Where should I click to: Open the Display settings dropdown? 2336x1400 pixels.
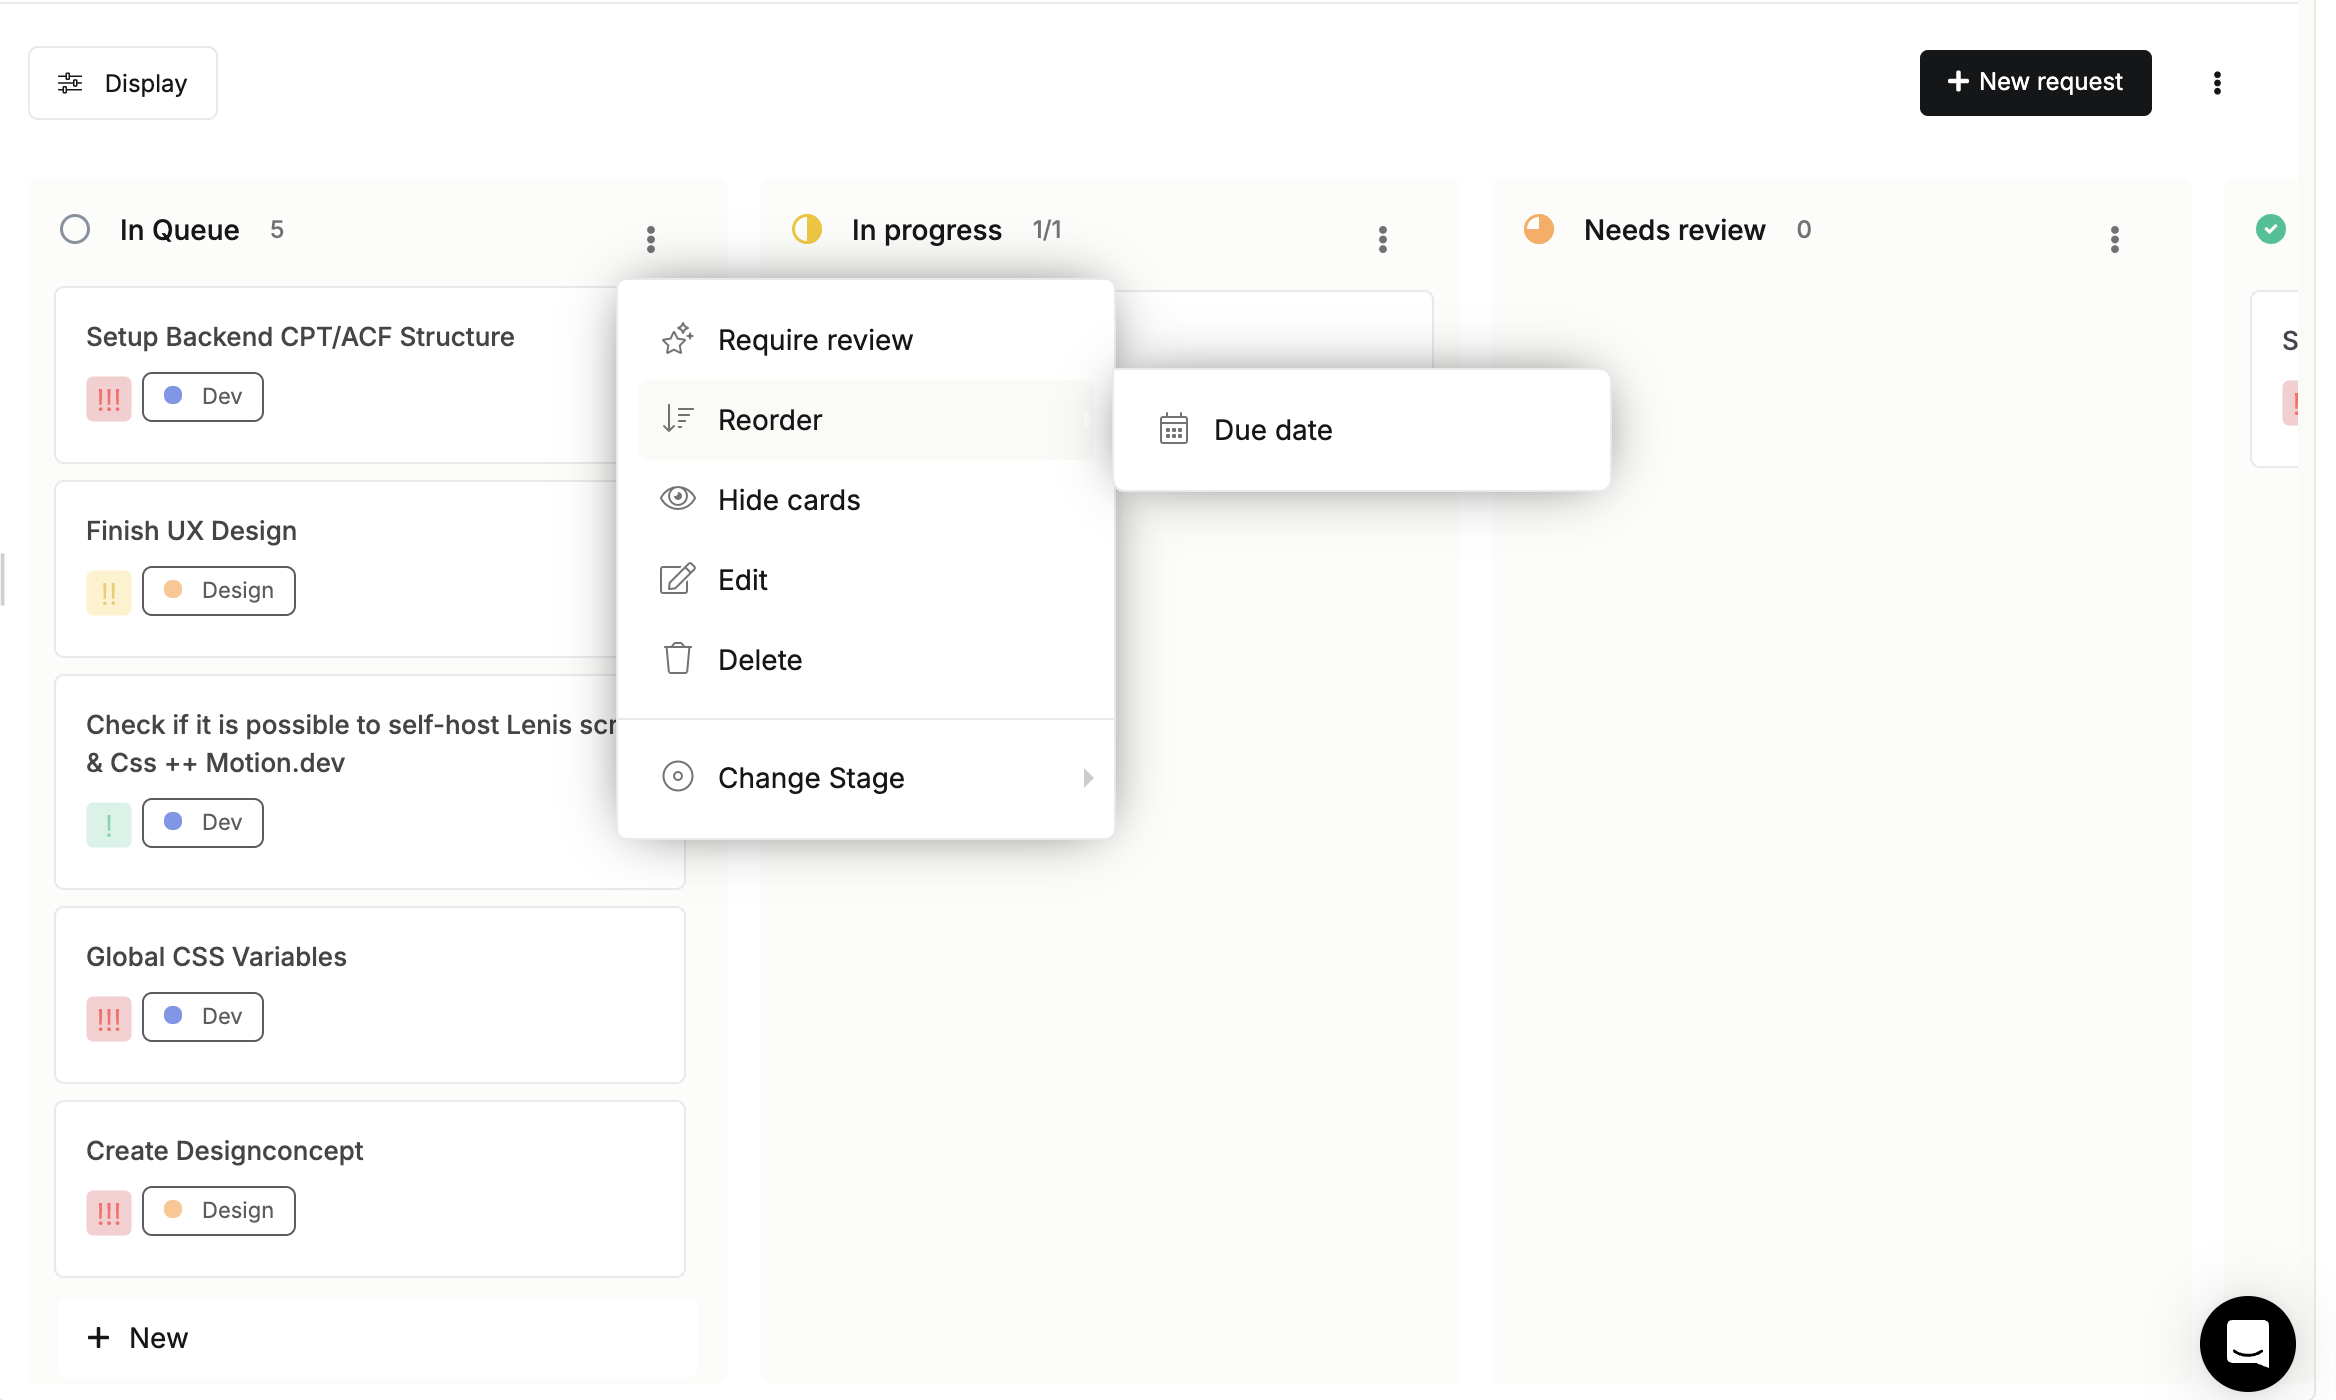(x=123, y=83)
